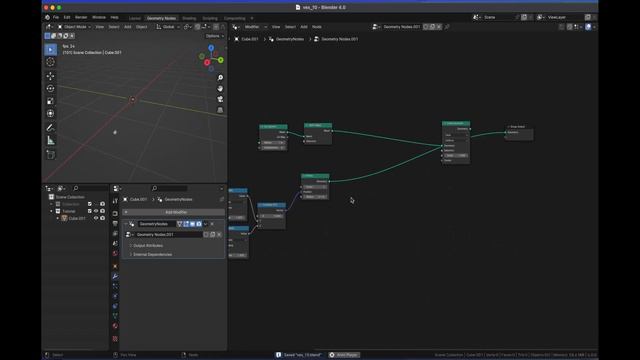Click the viewport pan hand icon
640x360 pixels.
tap(220, 89)
